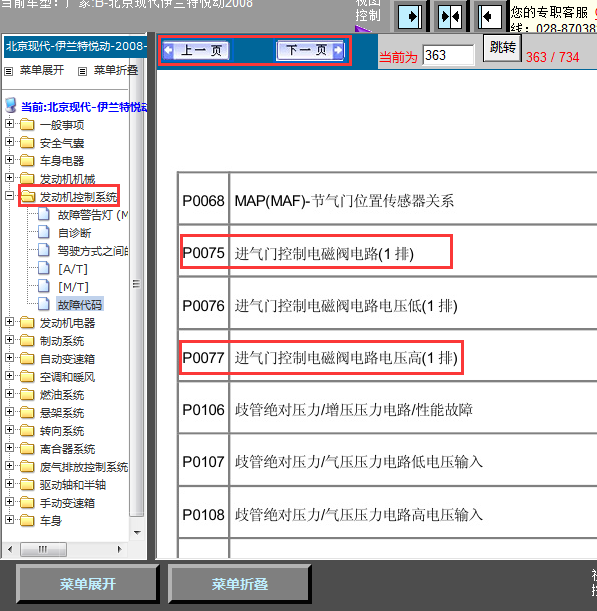Image resolution: width=597 pixels, height=611 pixels.
Task: Click the P0068 fault code cell
Action: click(x=203, y=201)
